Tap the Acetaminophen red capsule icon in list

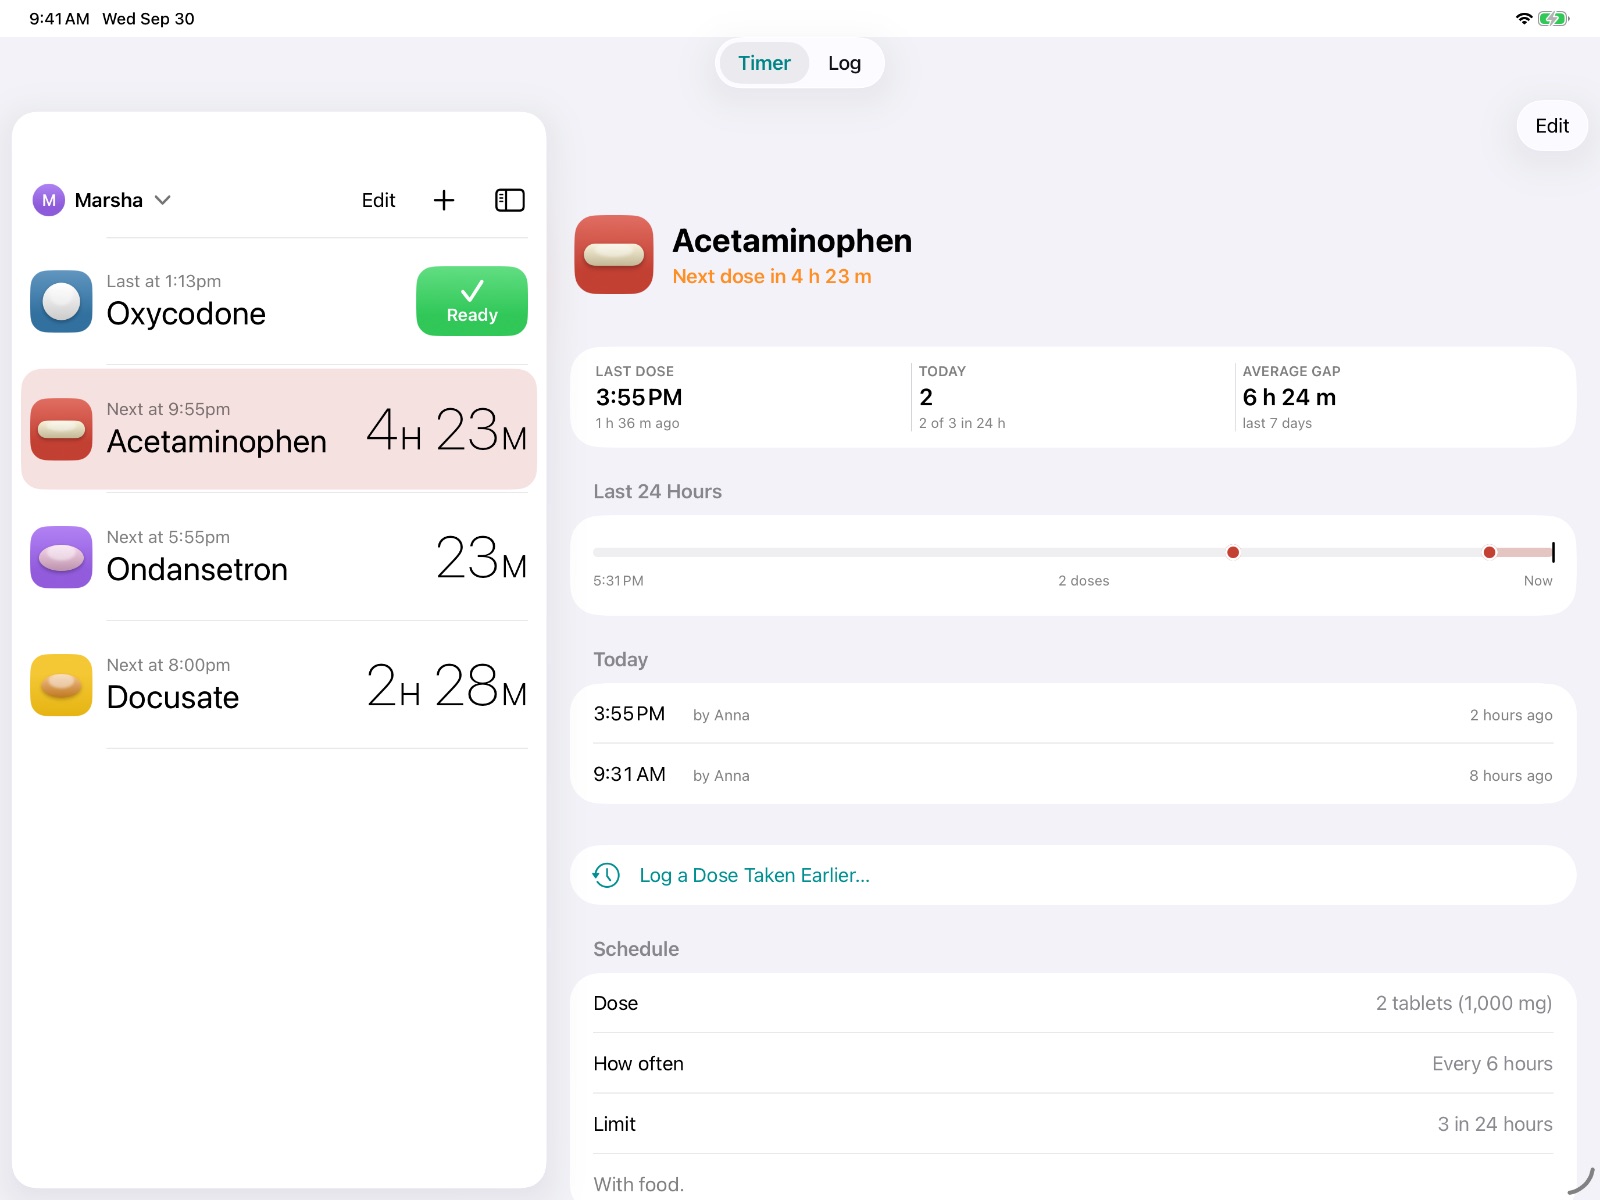pyautogui.click(x=61, y=429)
